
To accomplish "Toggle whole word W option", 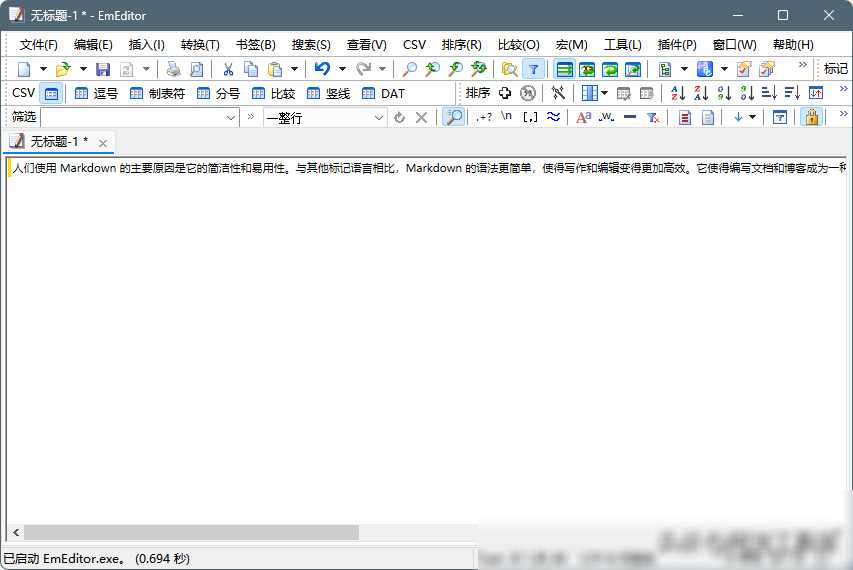I will pyautogui.click(x=607, y=117).
